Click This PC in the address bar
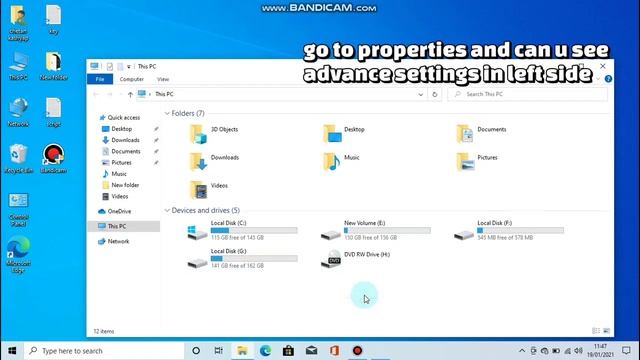The height and width of the screenshot is (360, 640). [164, 94]
